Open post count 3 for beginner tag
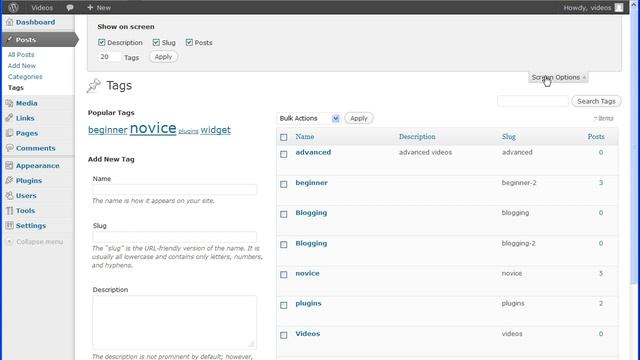The image size is (640, 360). click(x=600, y=182)
